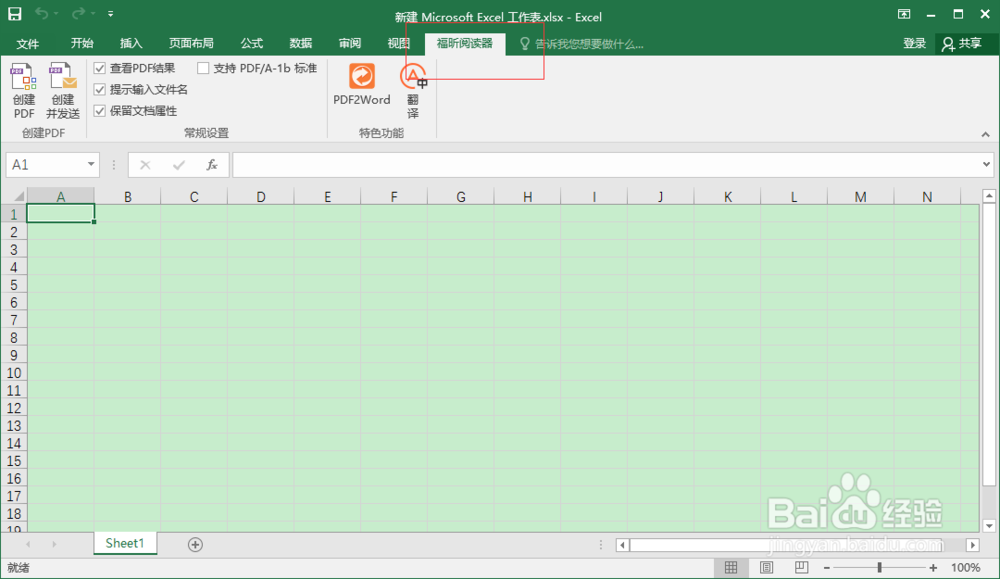Select column N header
Image resolution: width=1000 pixels, height=579 pixels.
(927, 196)
